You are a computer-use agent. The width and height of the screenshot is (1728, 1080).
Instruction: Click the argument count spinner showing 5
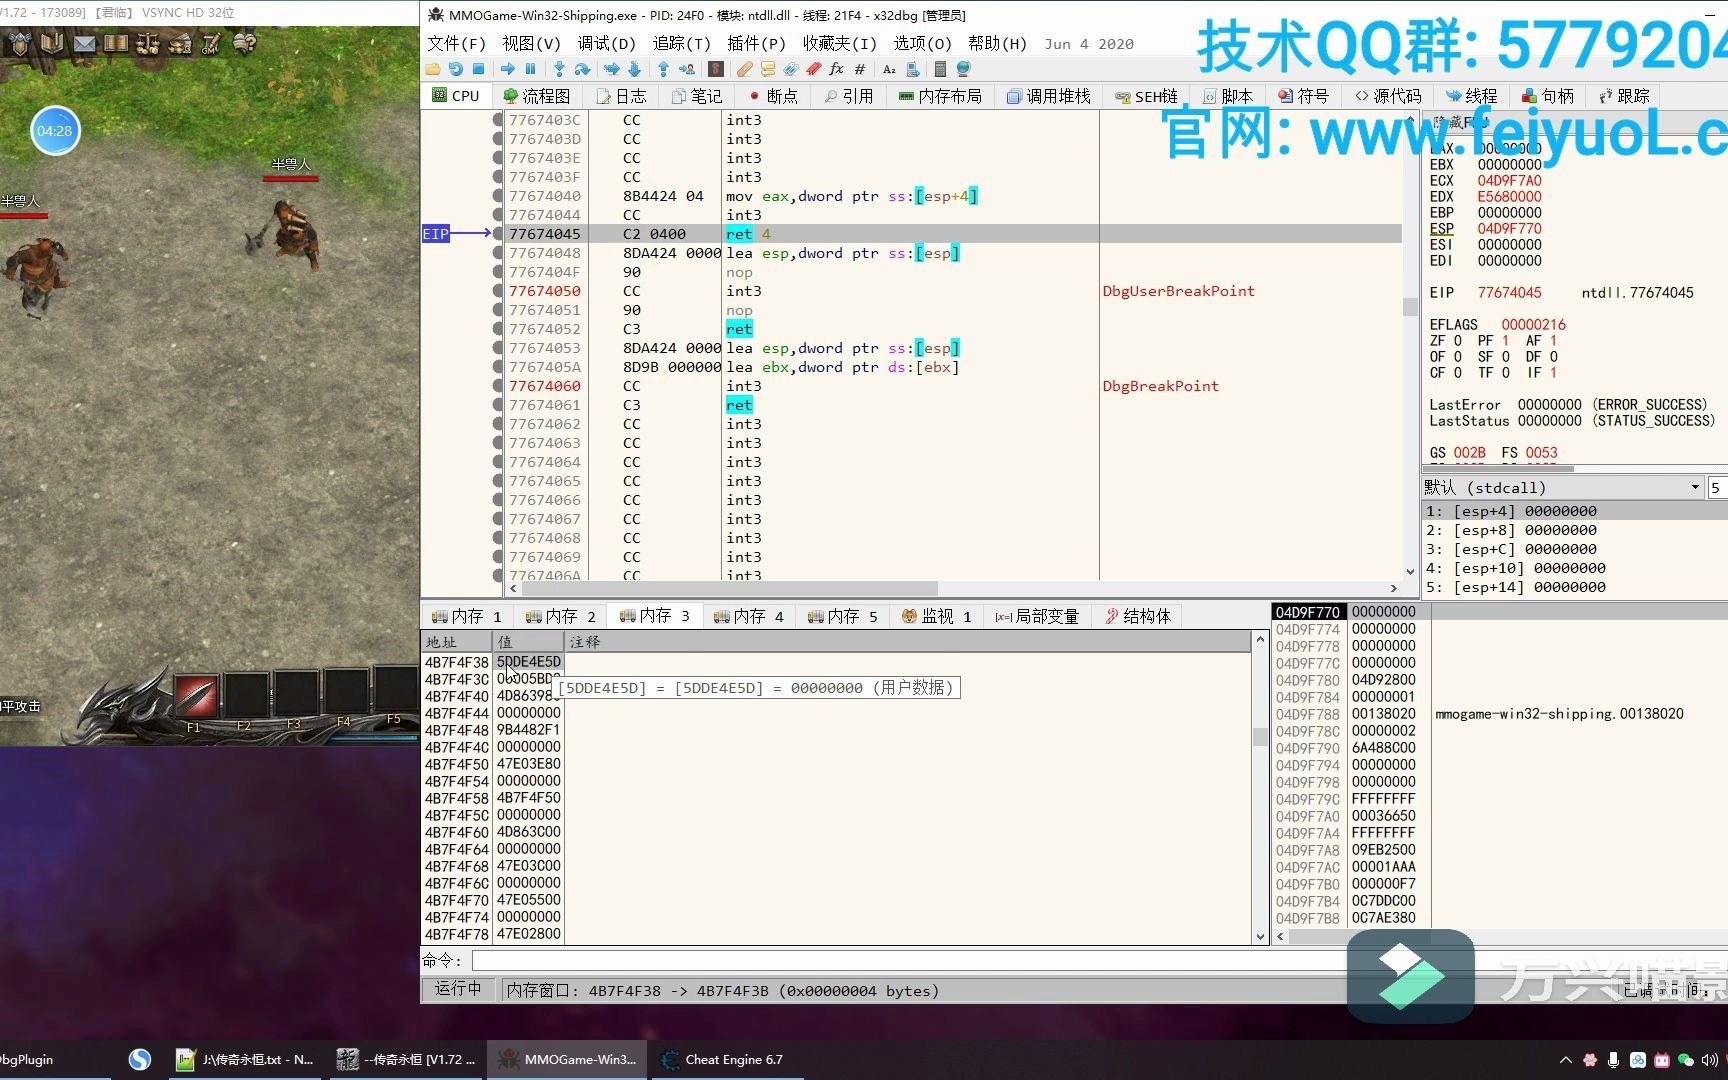[x=1717, y=487]
